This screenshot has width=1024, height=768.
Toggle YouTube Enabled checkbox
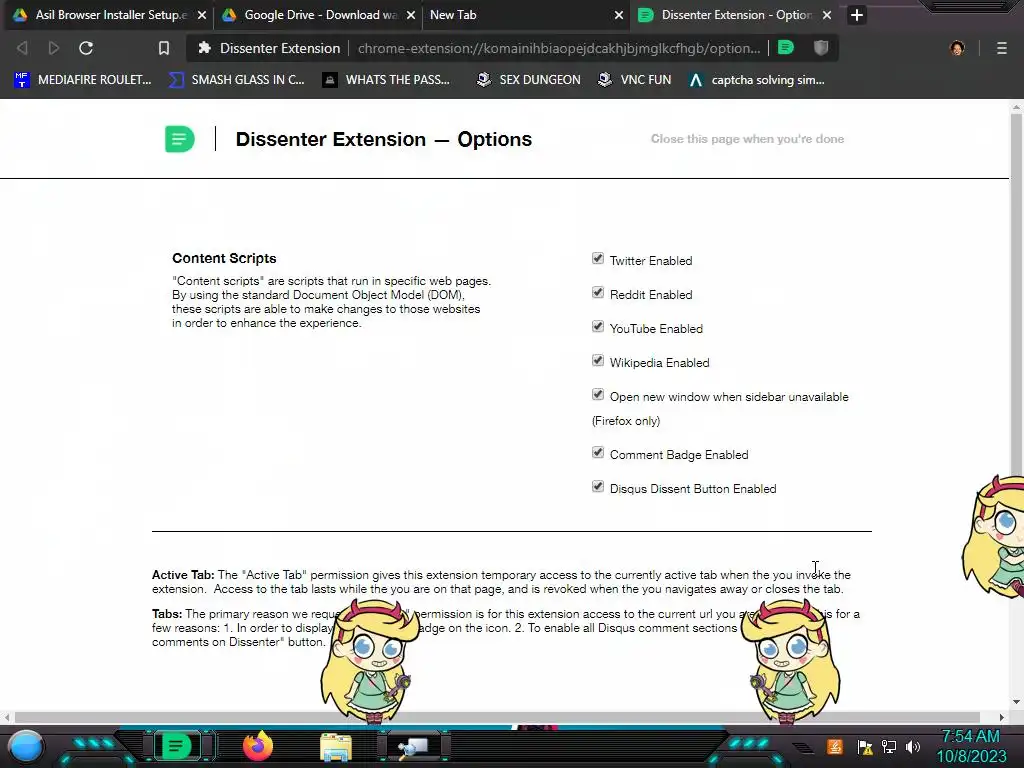click(598, 327)
